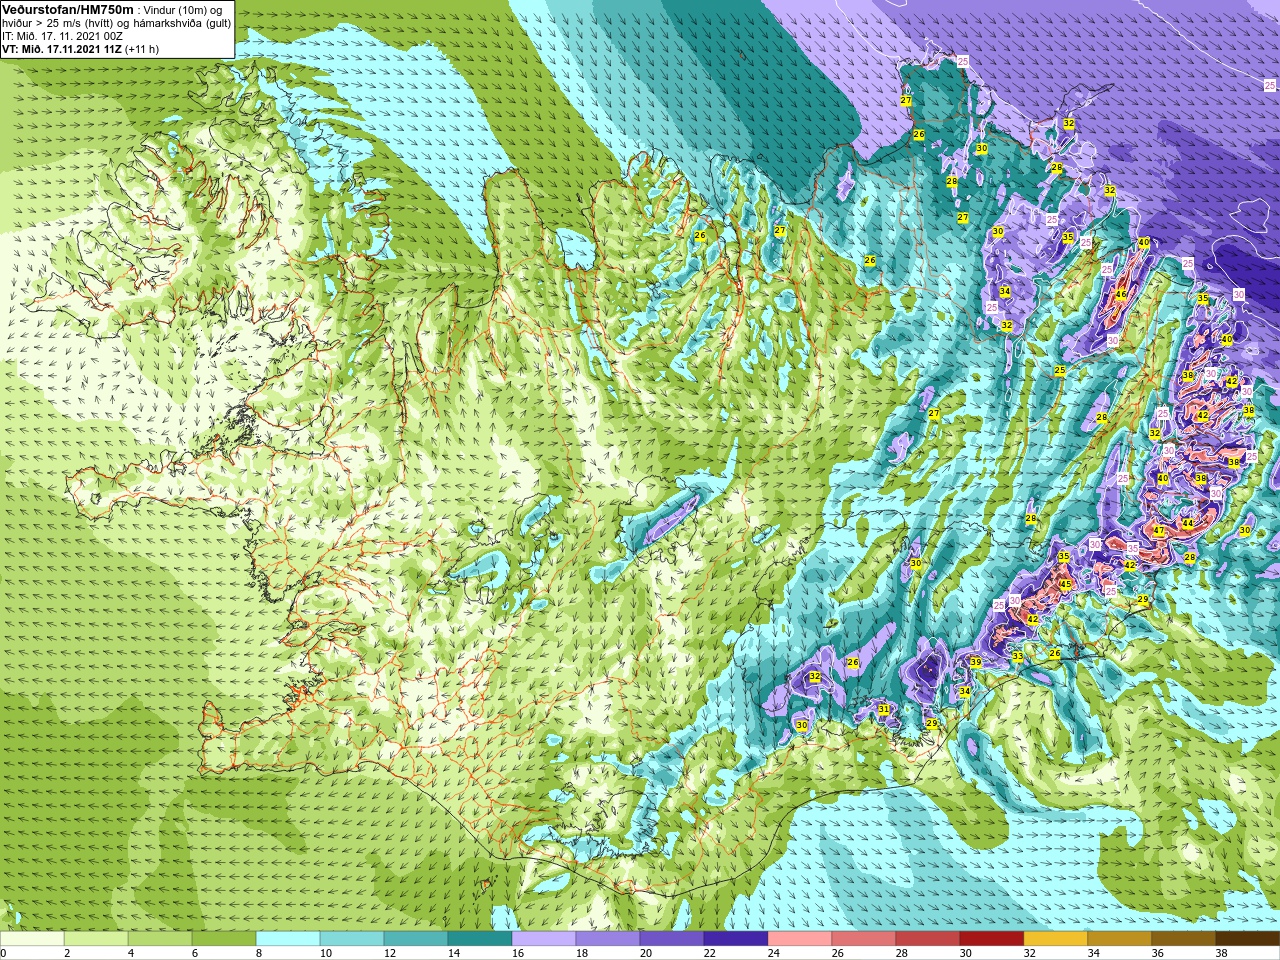Viewport: 1280px width, 960px height.
Task: Click the pale yellow 0–2 m/s legend swatch
Action: 32,939
